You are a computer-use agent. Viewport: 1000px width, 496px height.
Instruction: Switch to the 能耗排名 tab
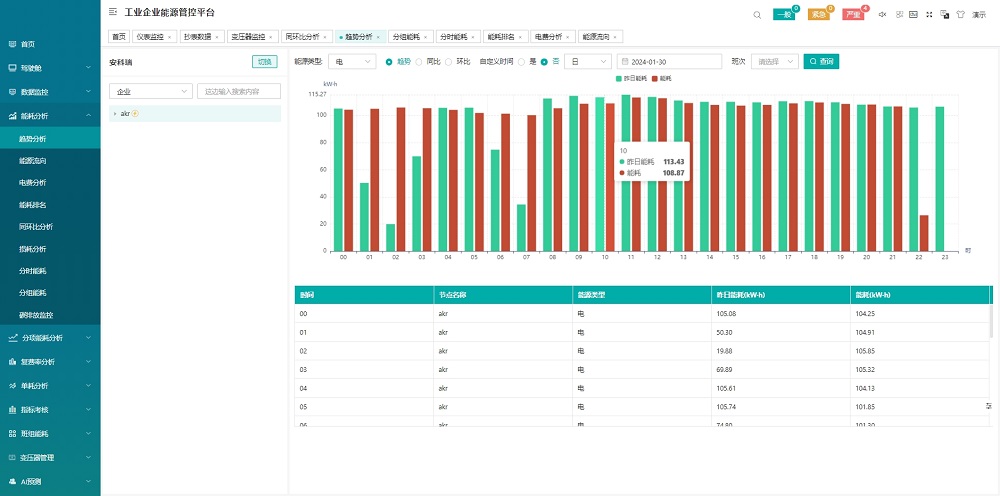pyautogui.click(x=503, y=36)
